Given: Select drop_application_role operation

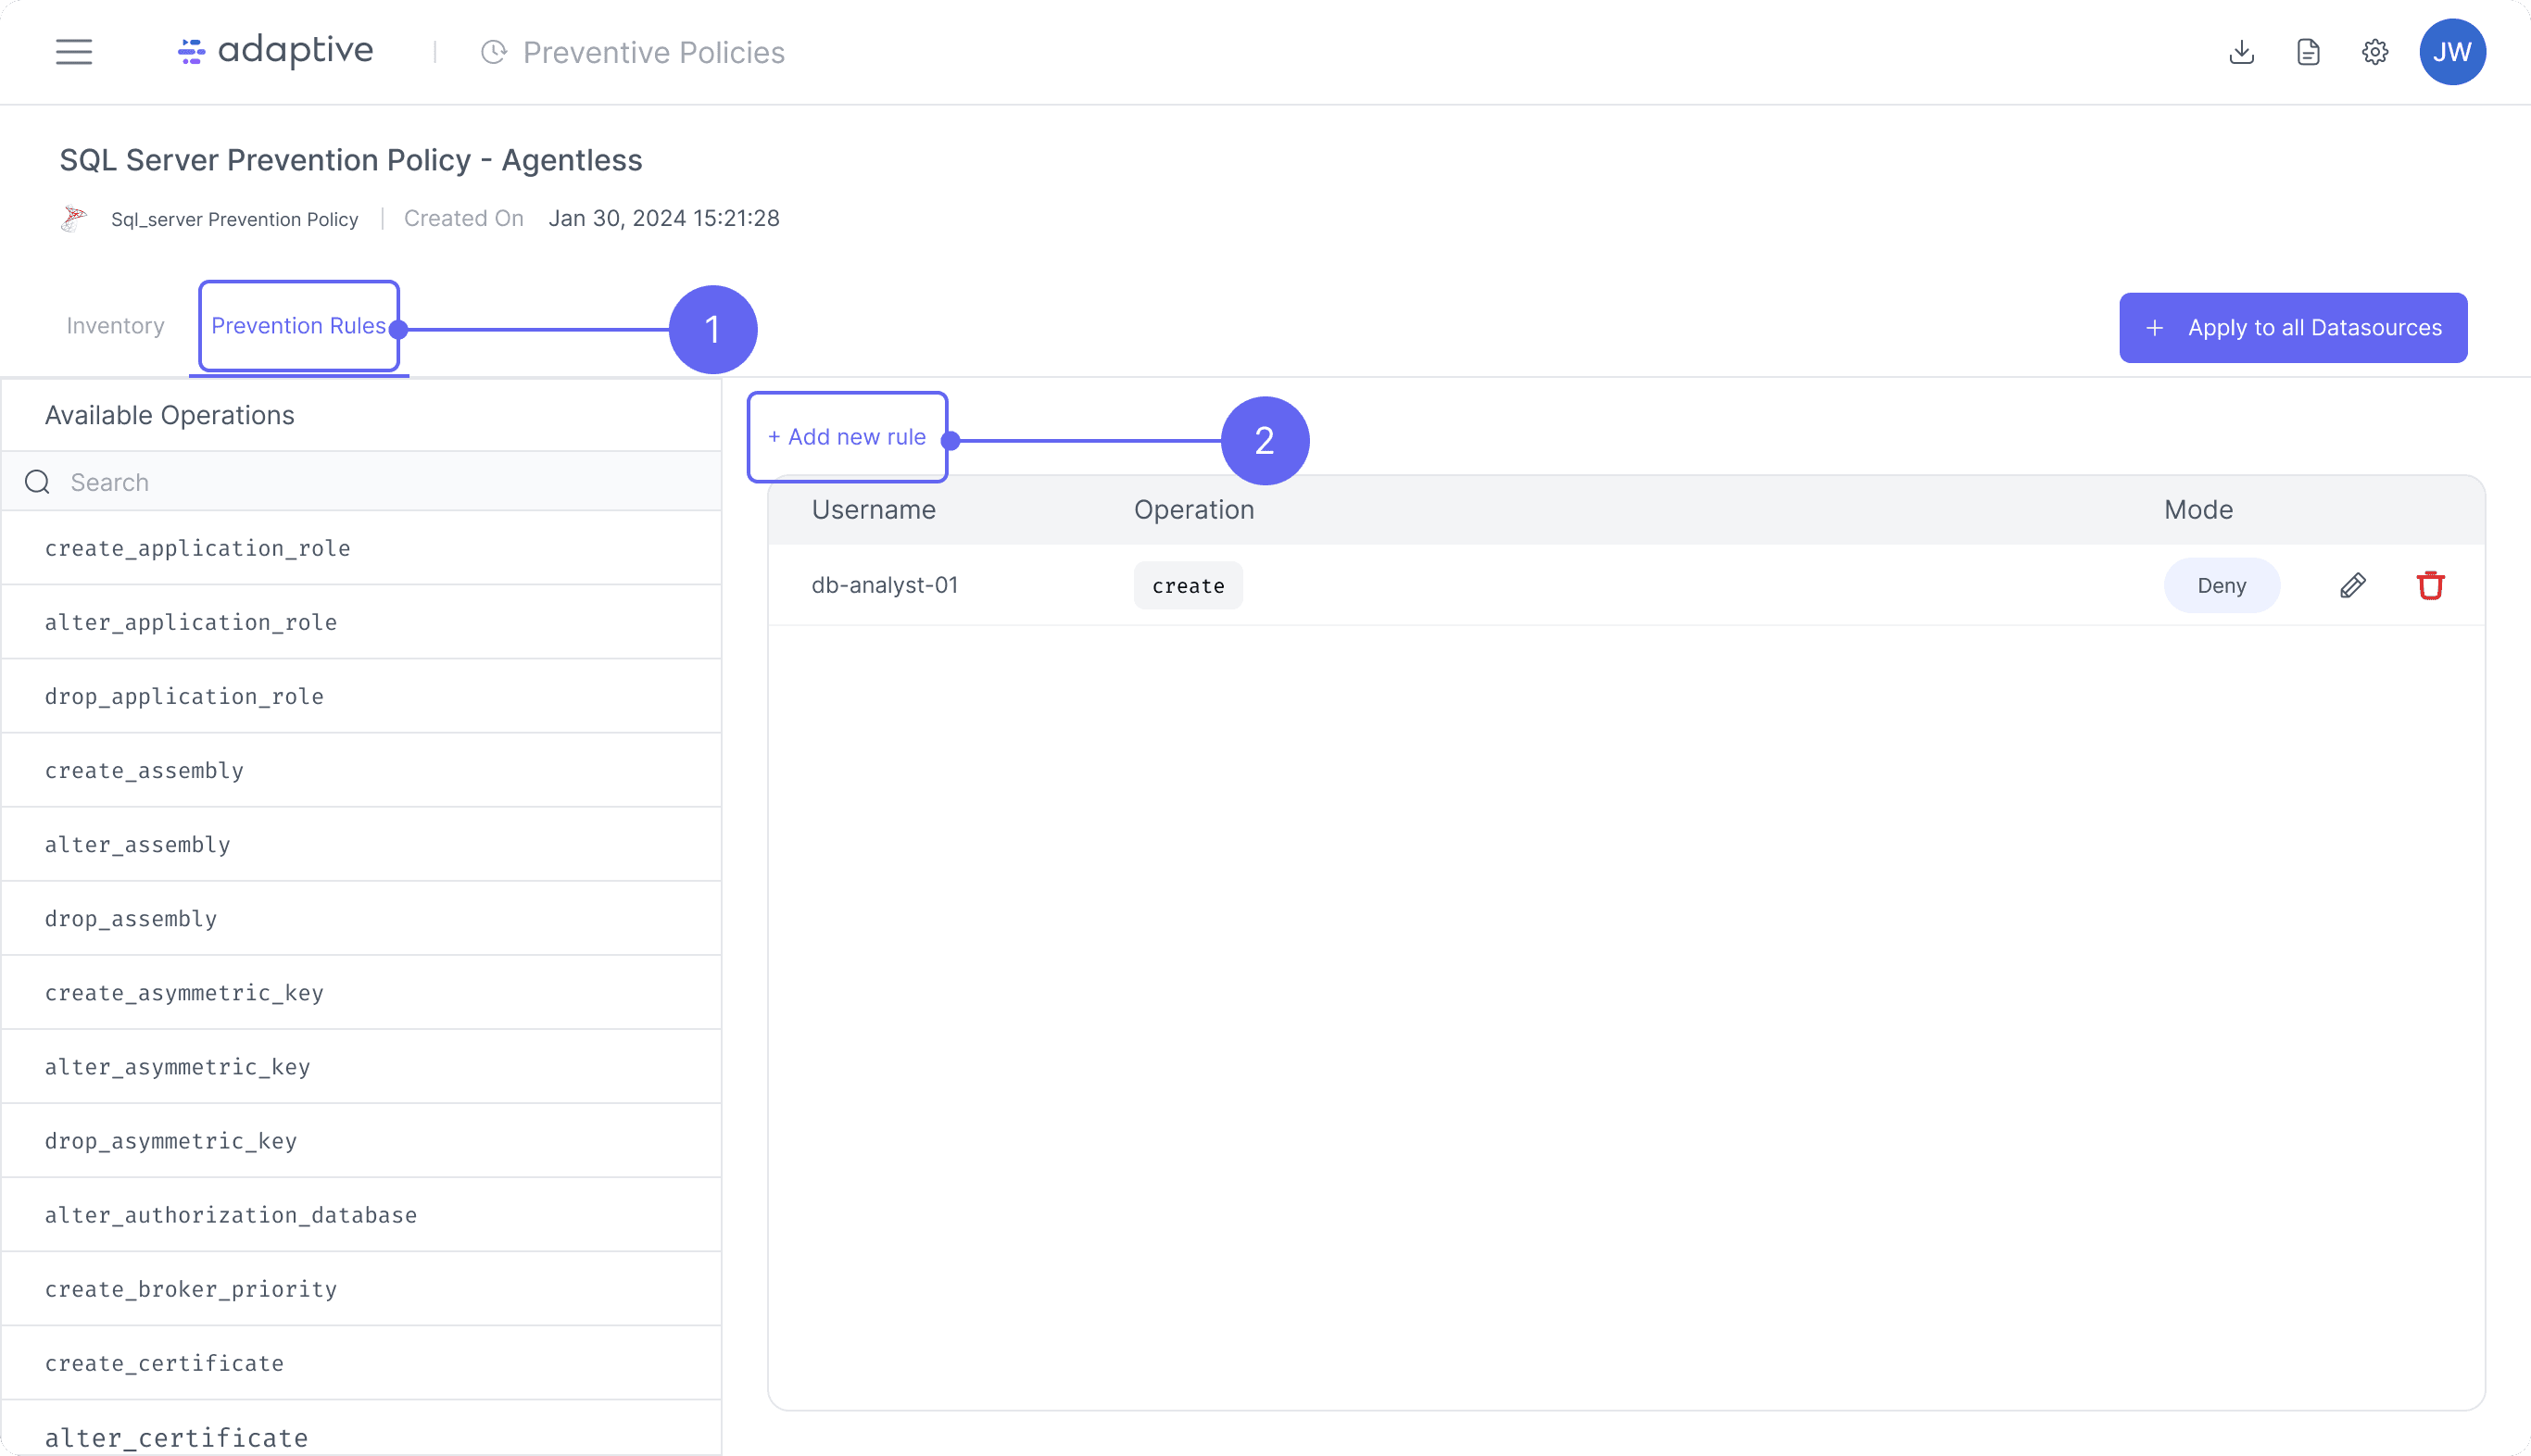Looking at the screenshot, I should [x=361, y=696].
